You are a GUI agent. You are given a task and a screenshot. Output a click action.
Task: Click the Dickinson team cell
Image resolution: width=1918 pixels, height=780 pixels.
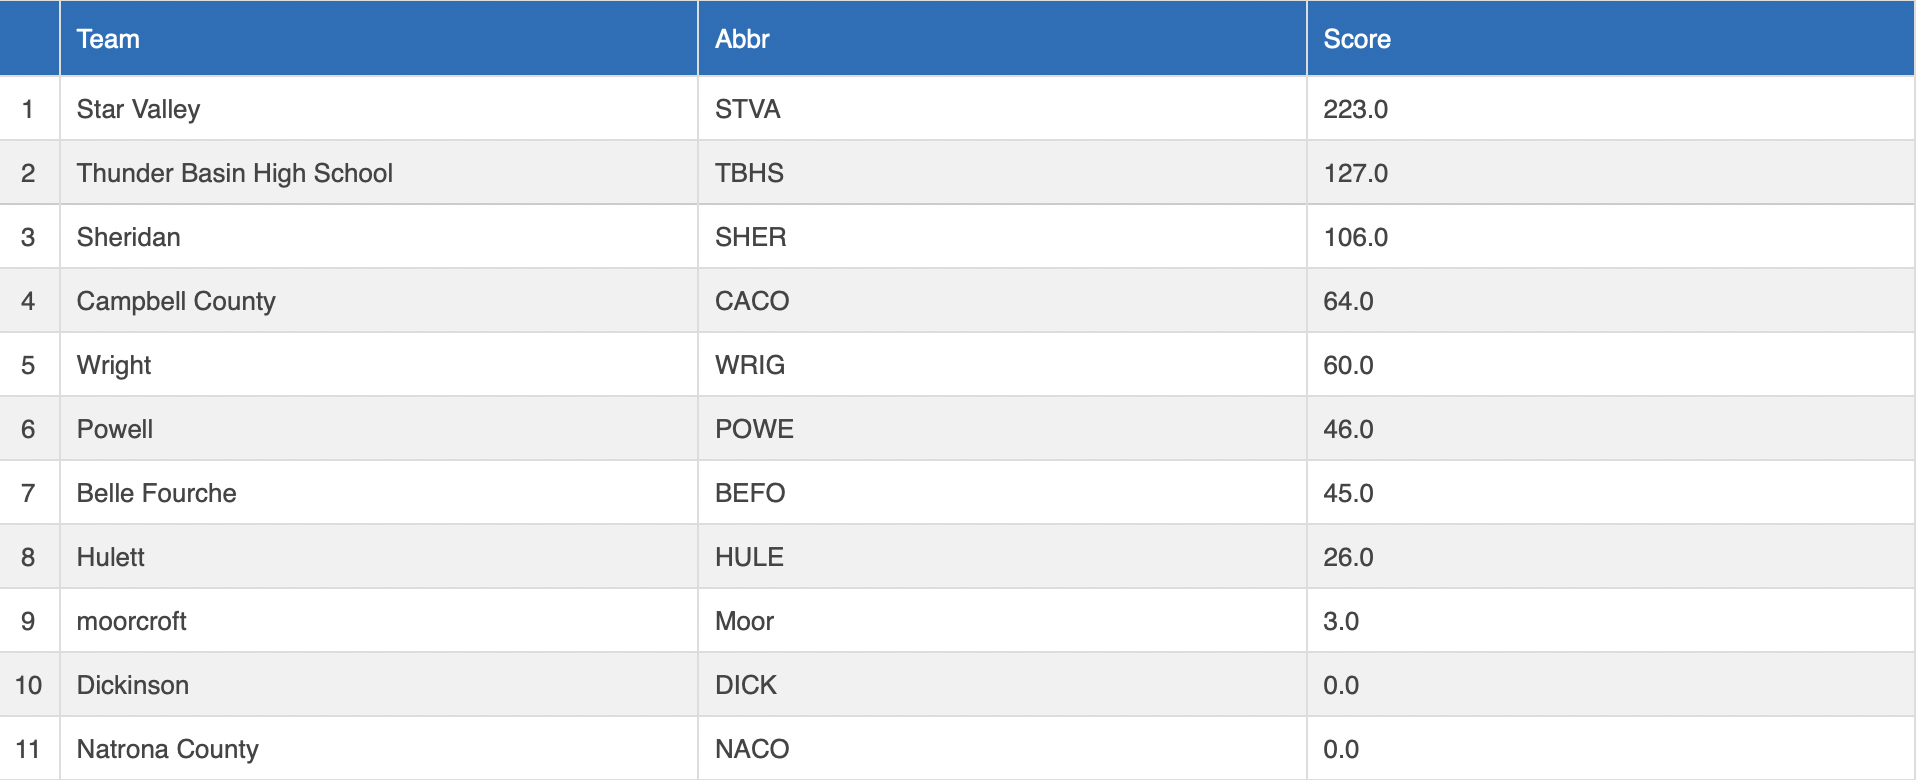tap(132, 685)
